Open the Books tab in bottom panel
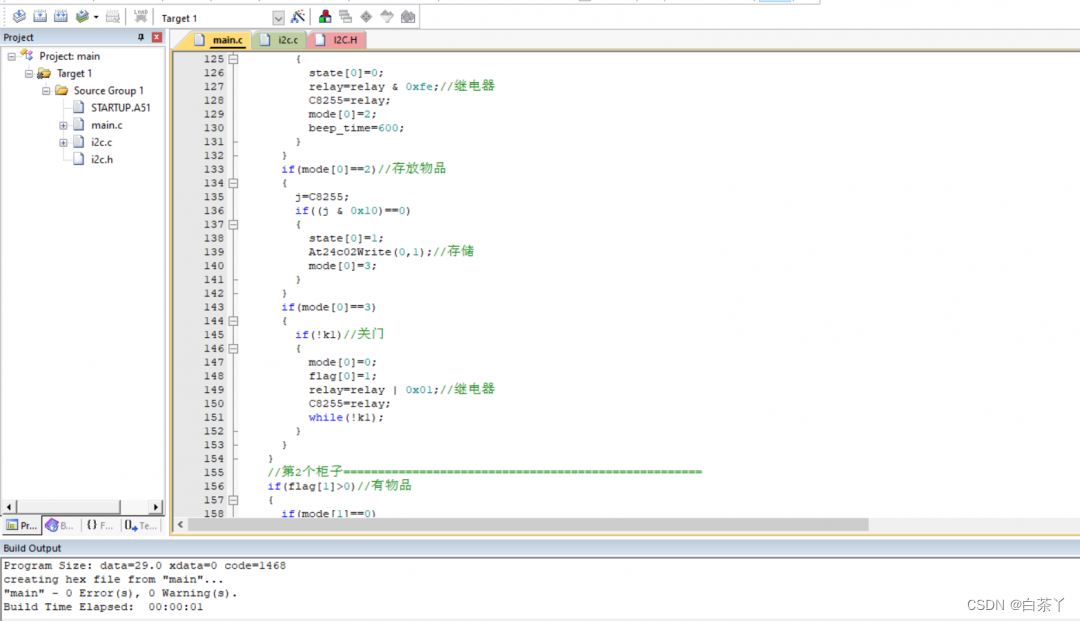 (59, 525)
